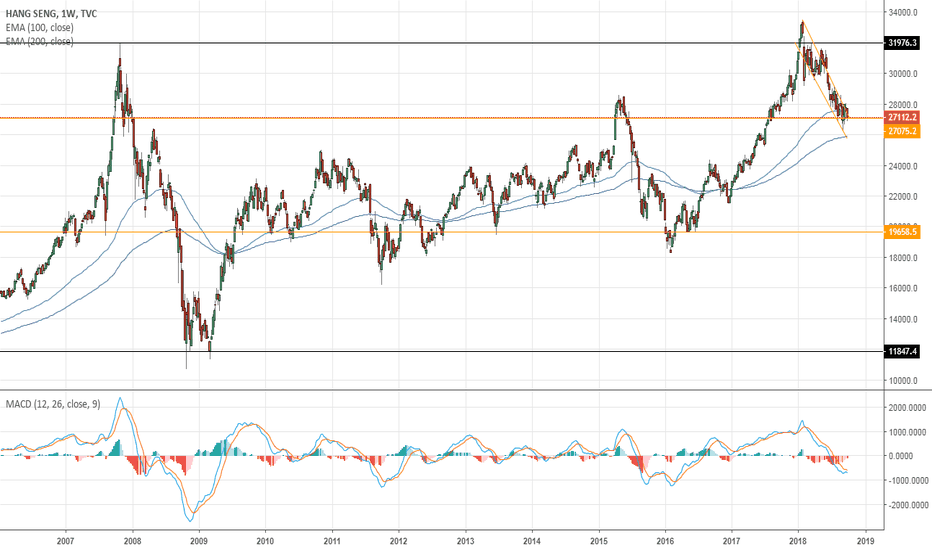Click the 2007 label on time axis
Viewport: 932px width, 550px height.
[x=65, y=541]
